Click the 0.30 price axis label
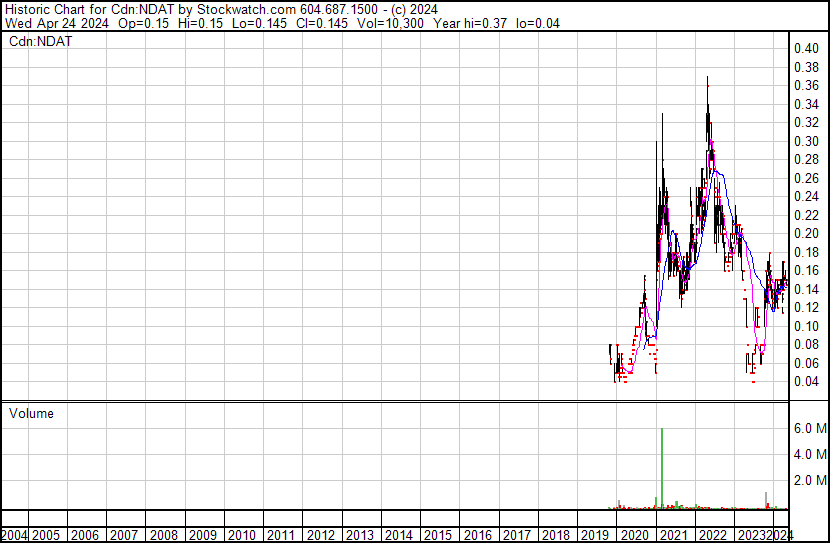 806,141
